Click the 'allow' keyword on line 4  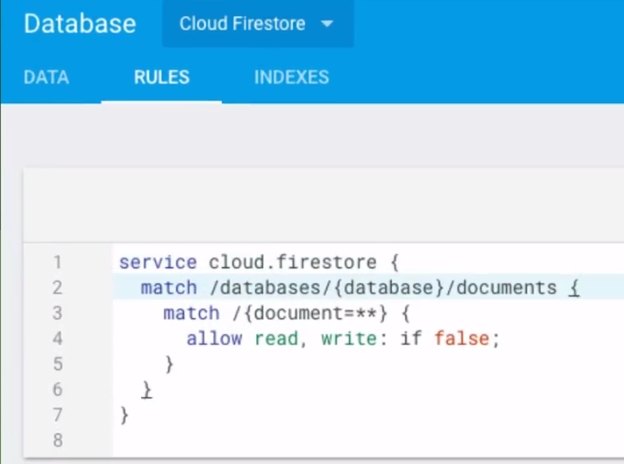(x=213, y=339)
